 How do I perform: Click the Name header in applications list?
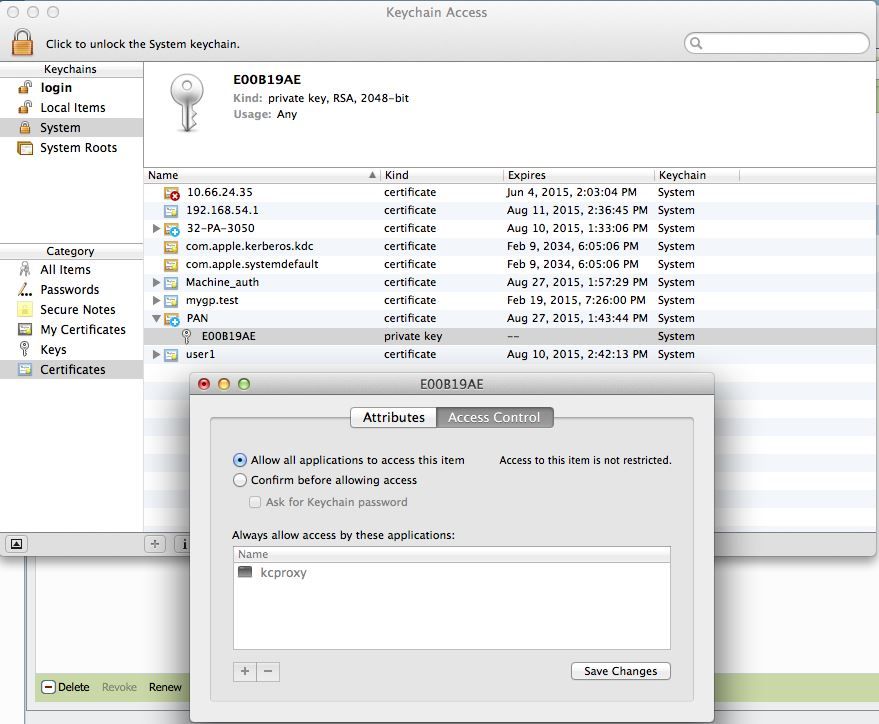[x=451, y=554]
